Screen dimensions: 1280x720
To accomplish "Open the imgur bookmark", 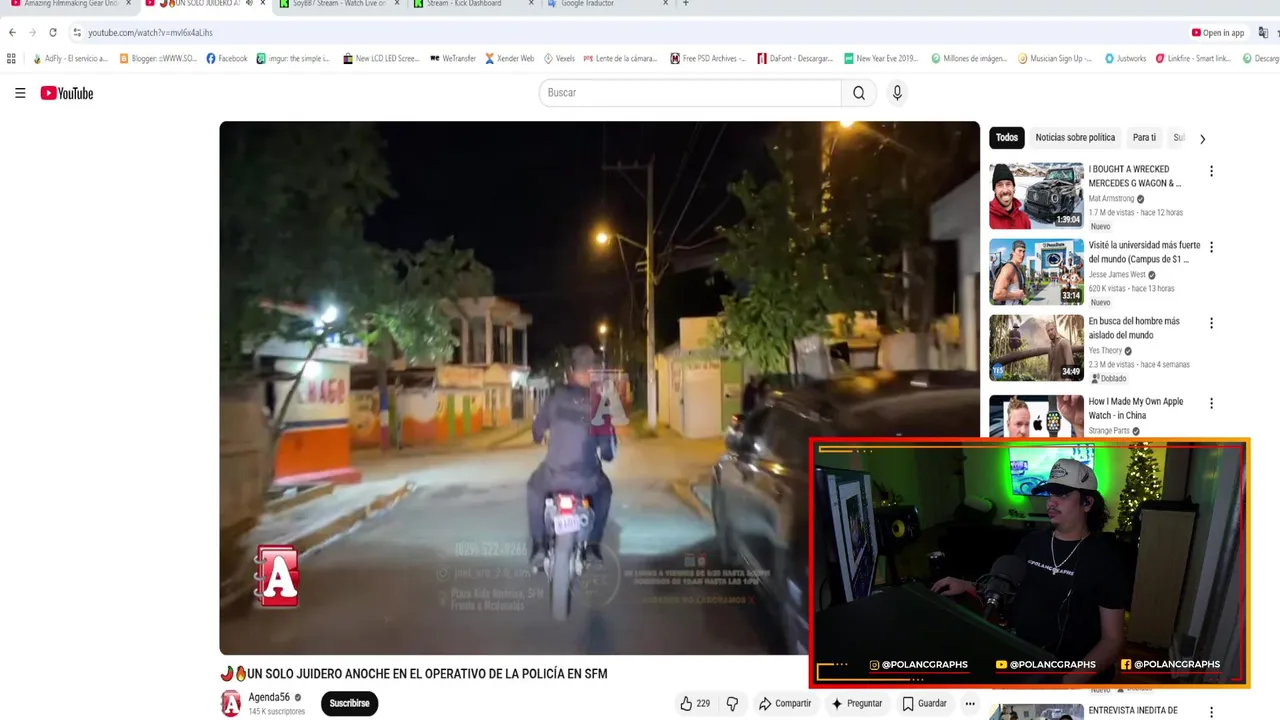I will click(292, 59).
